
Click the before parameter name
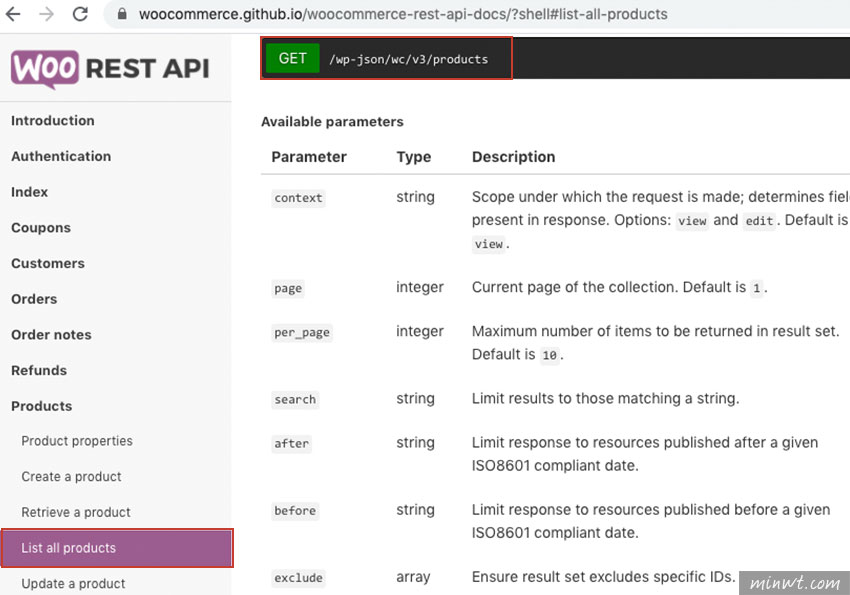[295, 511]
